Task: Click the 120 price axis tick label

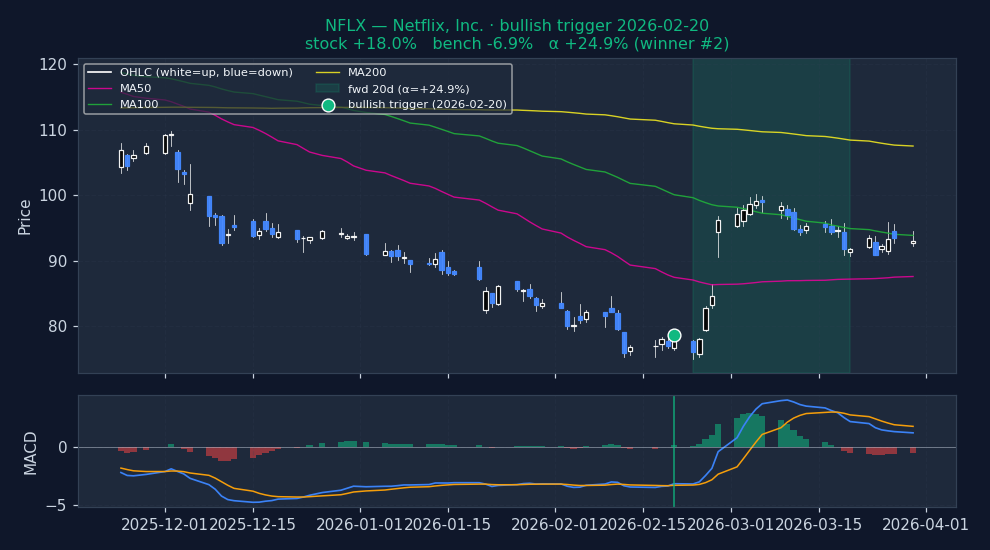Action: point(52,64)
